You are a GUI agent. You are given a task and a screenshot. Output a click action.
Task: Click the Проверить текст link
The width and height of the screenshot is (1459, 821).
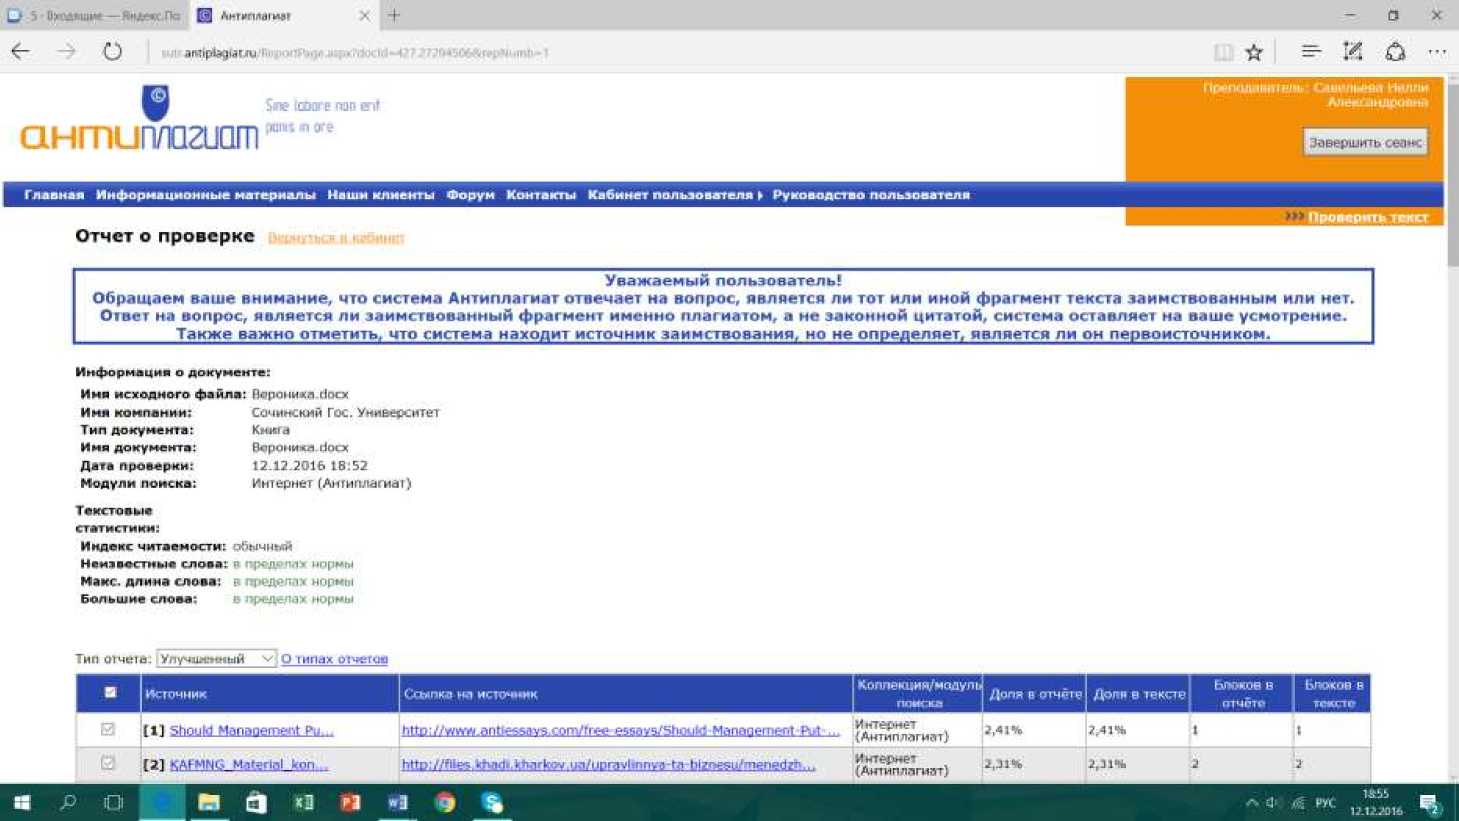(x=1368, y=217)
